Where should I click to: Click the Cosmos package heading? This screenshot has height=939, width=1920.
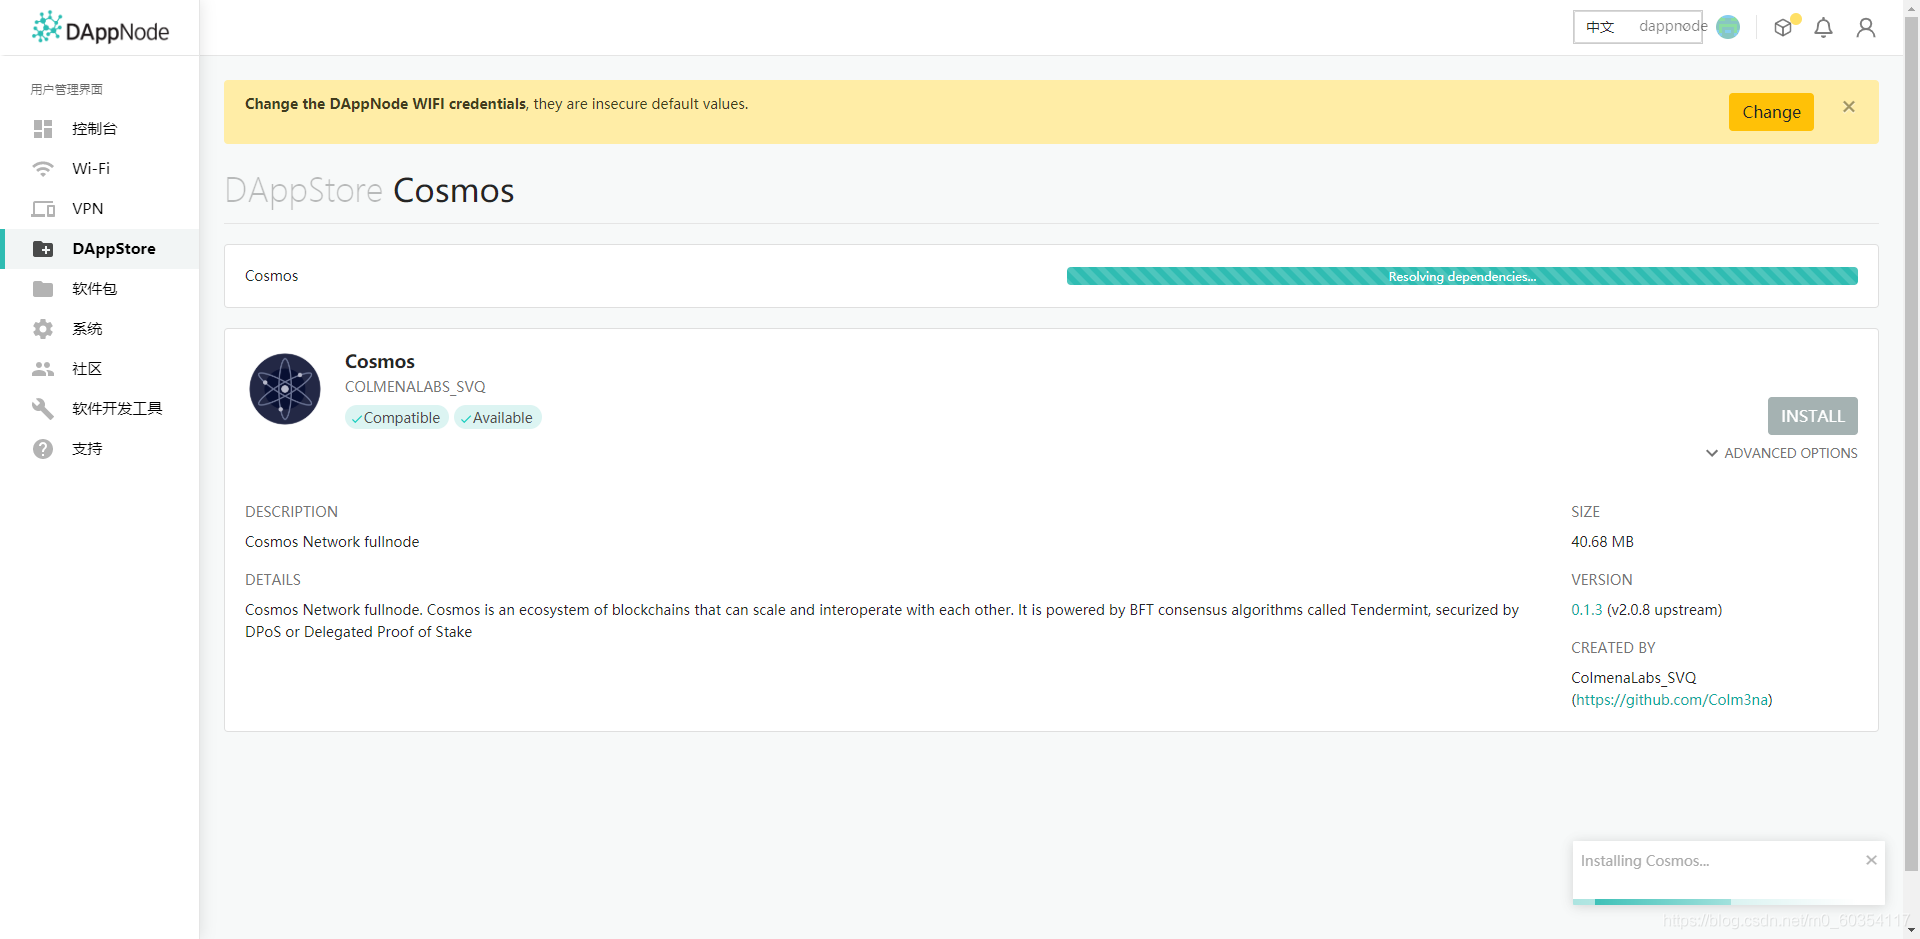pyautogui.click(x=380, y=361)
